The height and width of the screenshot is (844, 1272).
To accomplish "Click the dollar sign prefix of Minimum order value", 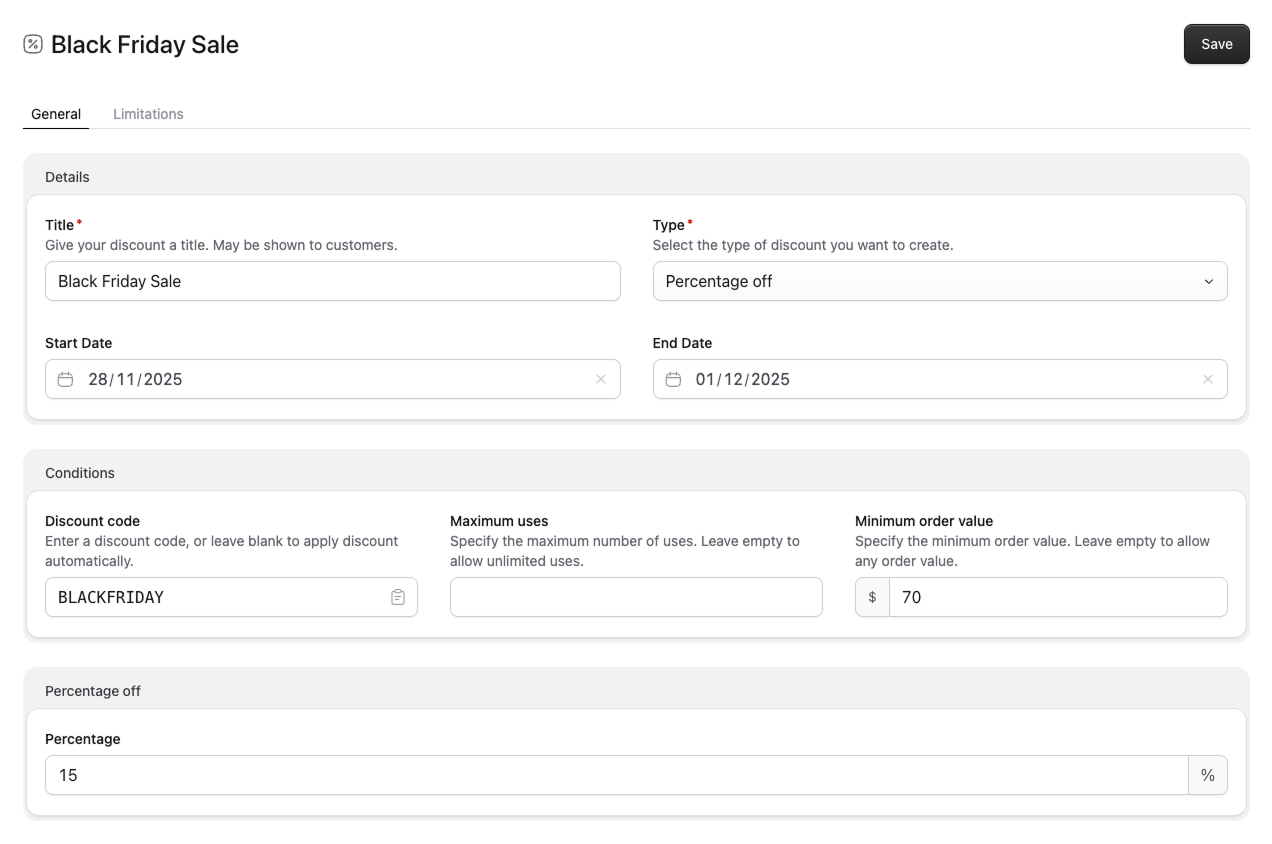I will [872, 597].
